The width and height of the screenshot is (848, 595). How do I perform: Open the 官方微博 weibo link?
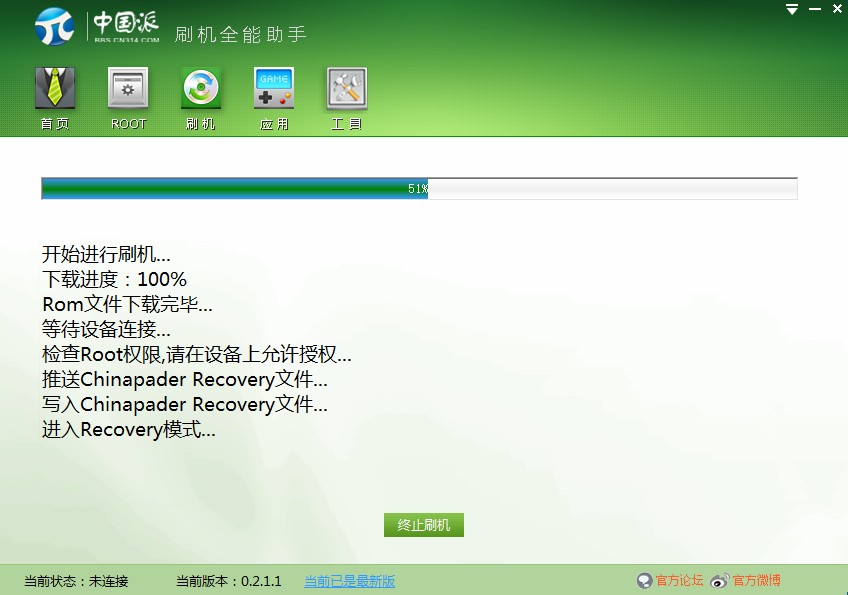click(x=757, y=580)
